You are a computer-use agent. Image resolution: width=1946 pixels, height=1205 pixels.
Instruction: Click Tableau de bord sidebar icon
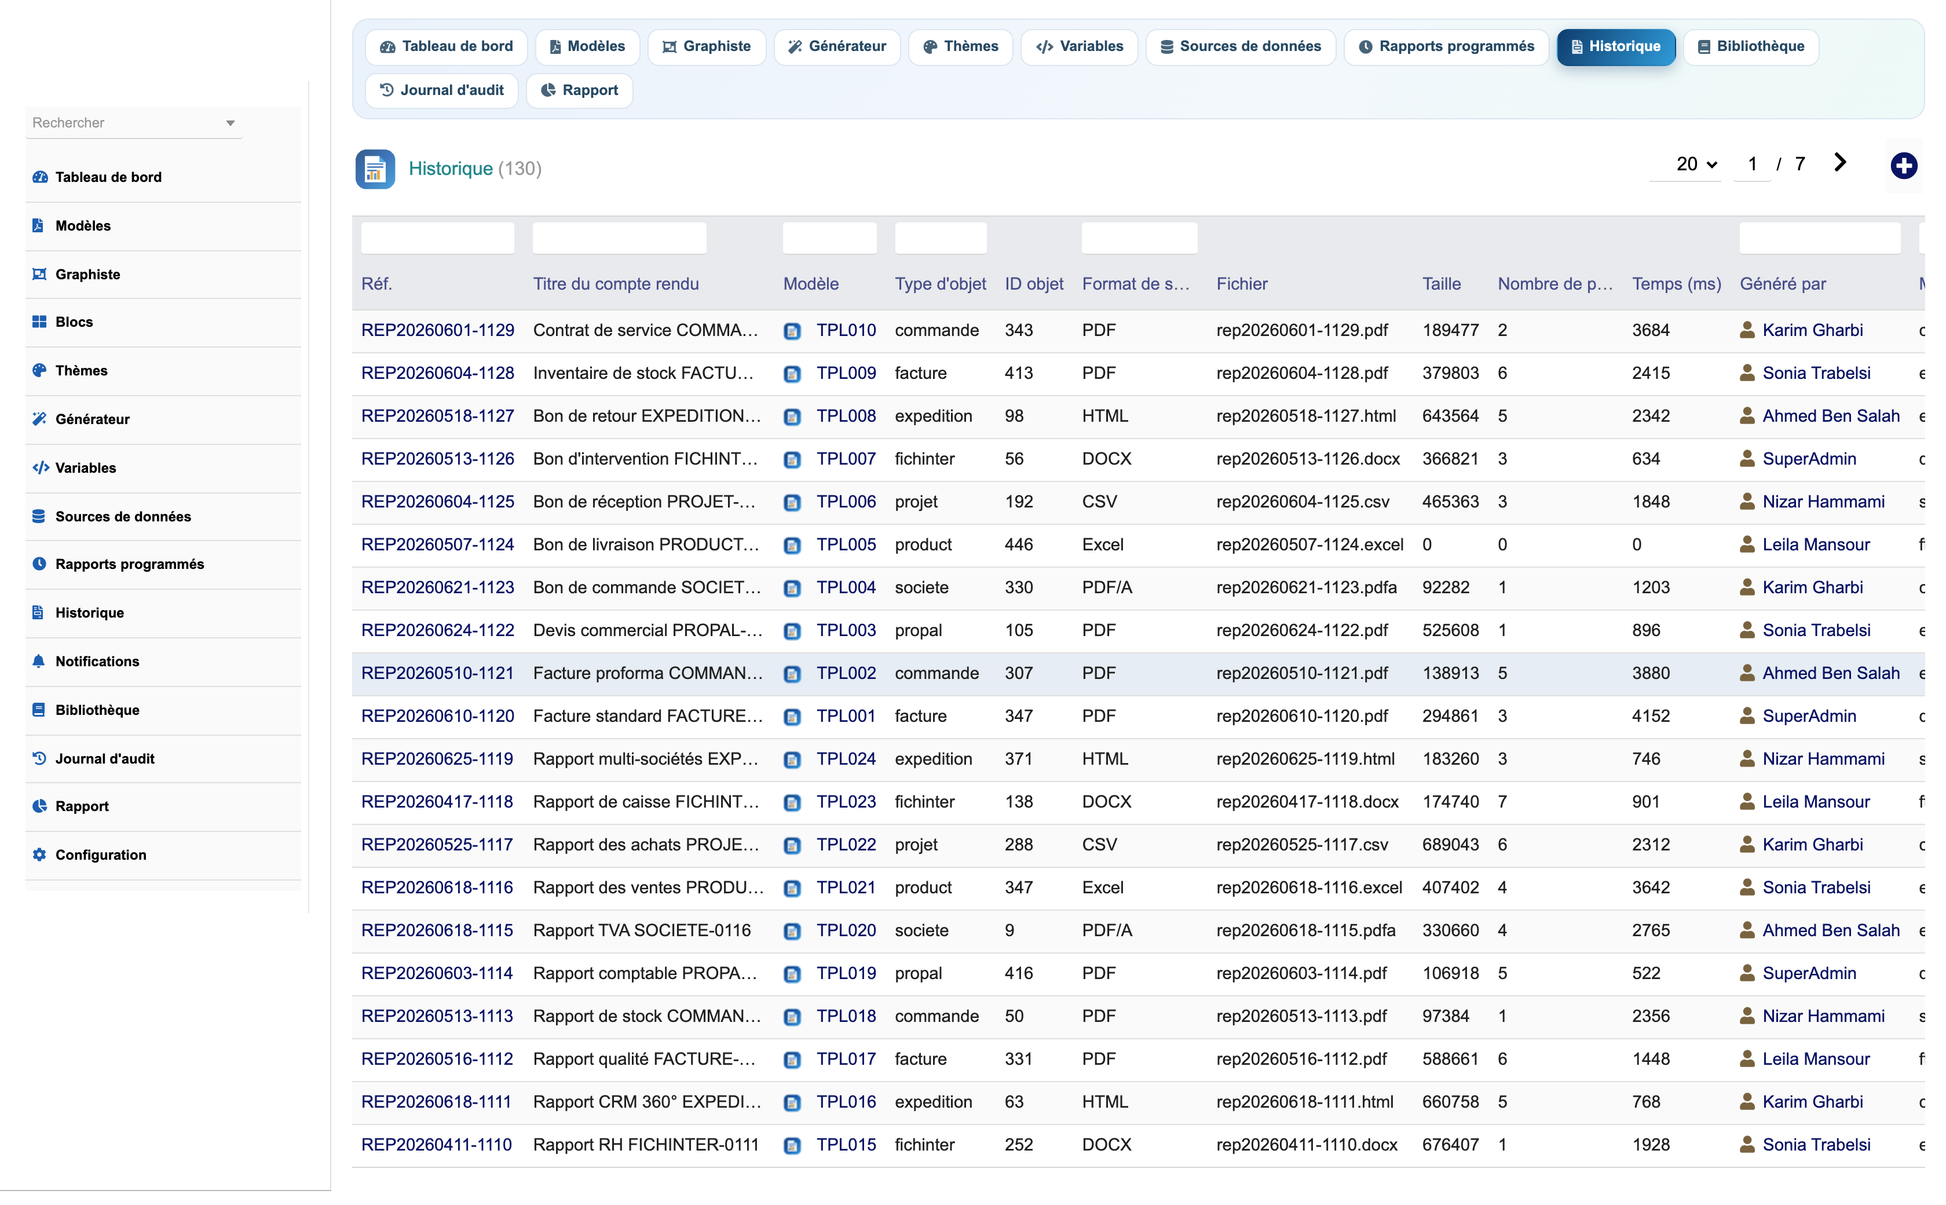(x=40, y=177)
